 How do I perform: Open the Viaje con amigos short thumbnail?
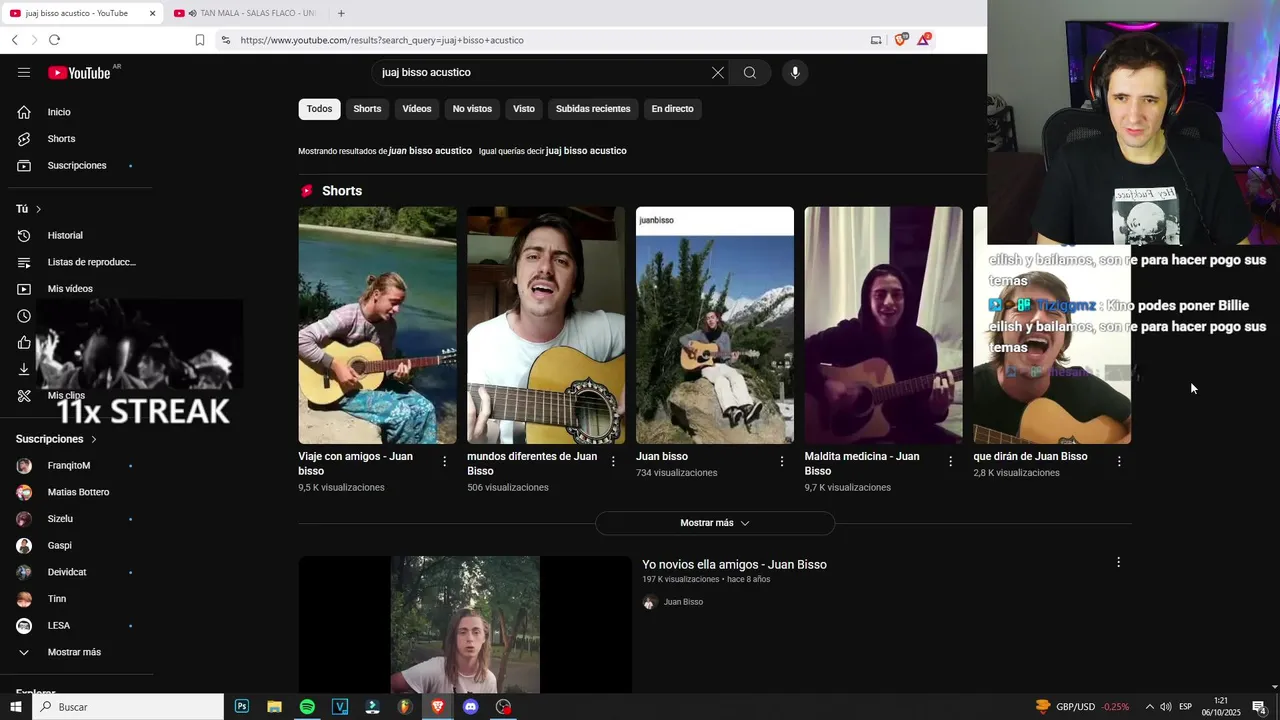[x=377, y=325]
